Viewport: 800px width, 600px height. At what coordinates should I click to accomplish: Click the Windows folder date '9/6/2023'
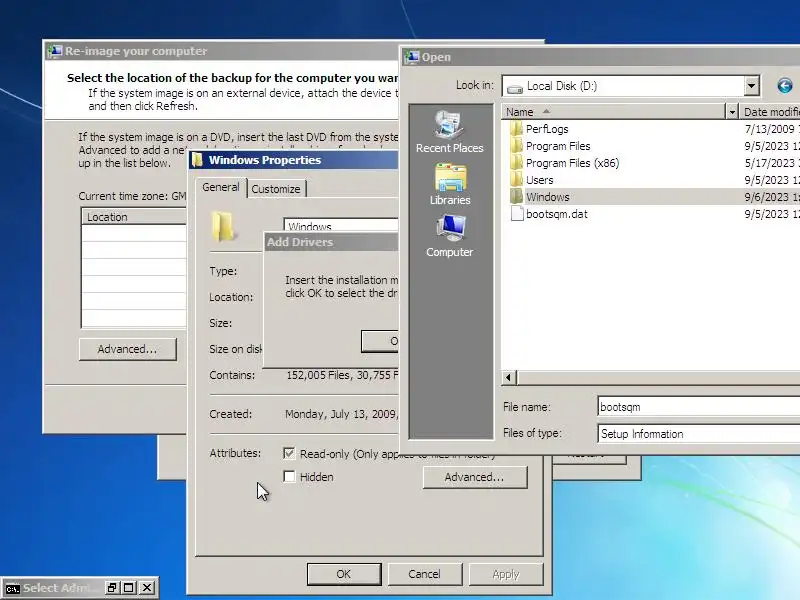(766, 197)
